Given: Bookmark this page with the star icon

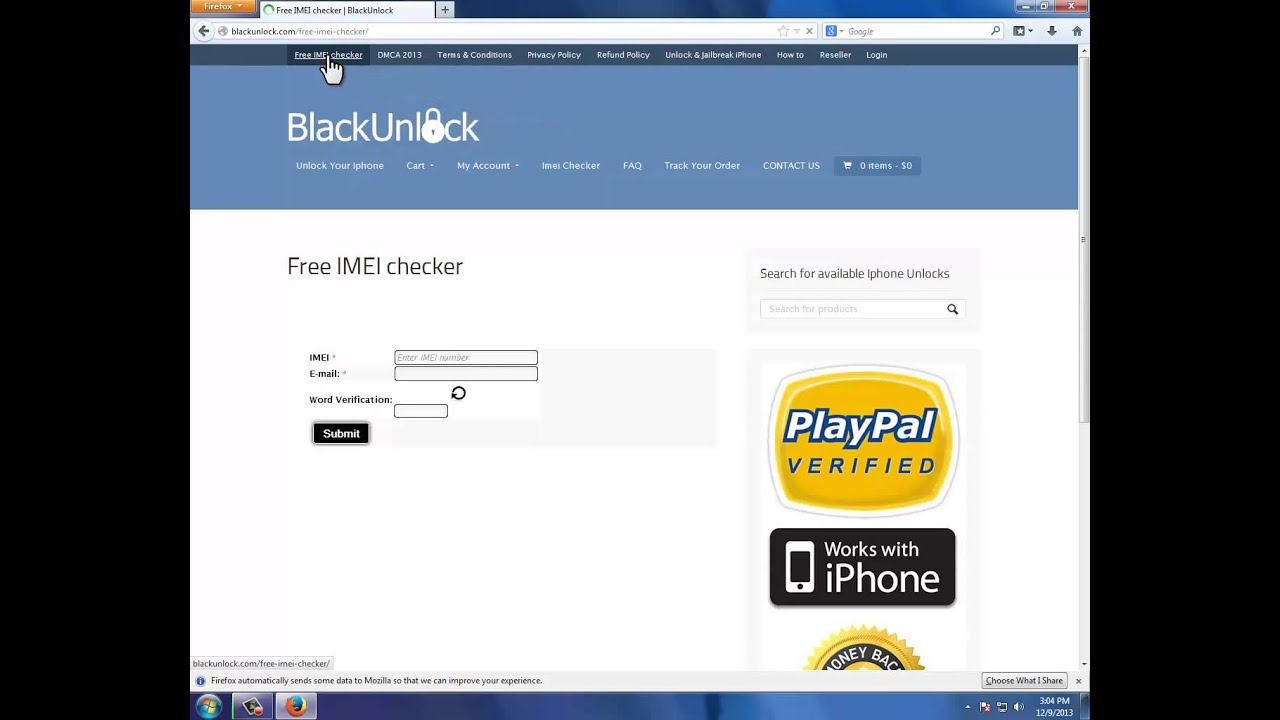Looking at the screenshot, I should coord(783,31).
